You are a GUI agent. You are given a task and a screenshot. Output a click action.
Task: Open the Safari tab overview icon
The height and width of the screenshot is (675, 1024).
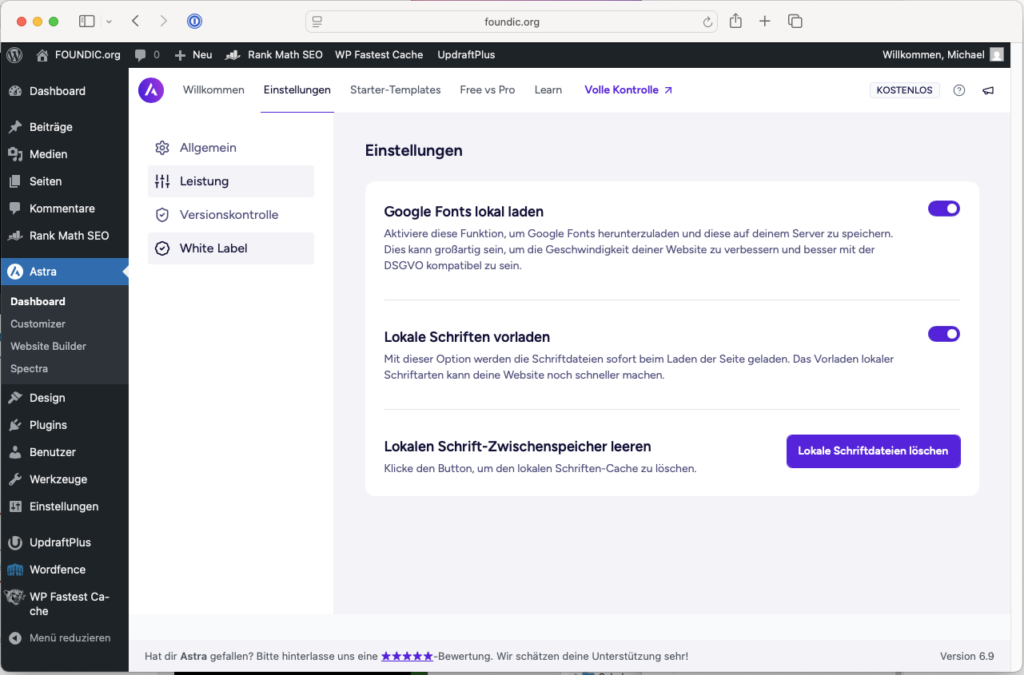795,21
